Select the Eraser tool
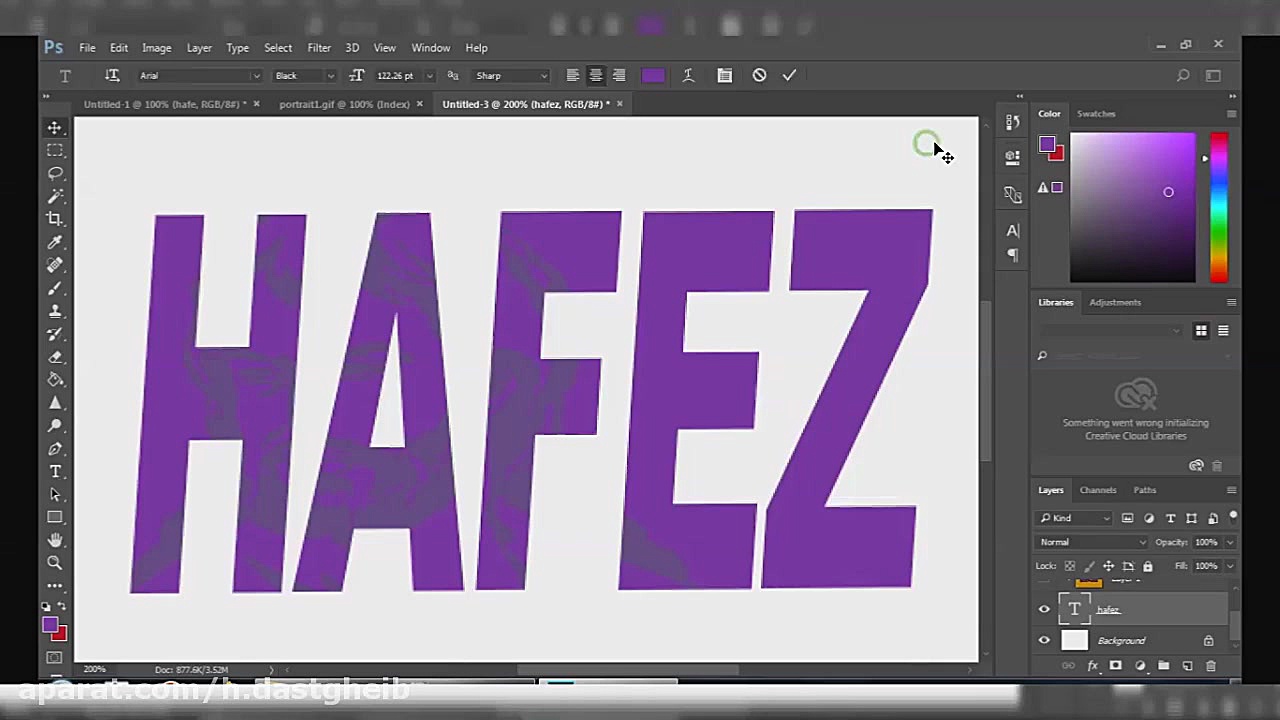 pos(55,357)
